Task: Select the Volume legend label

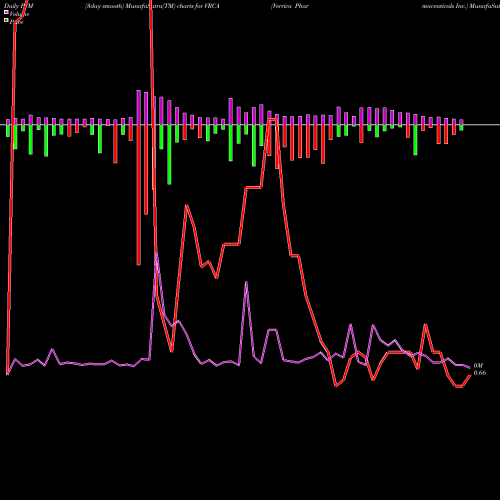Action: [x=19, y=14]
